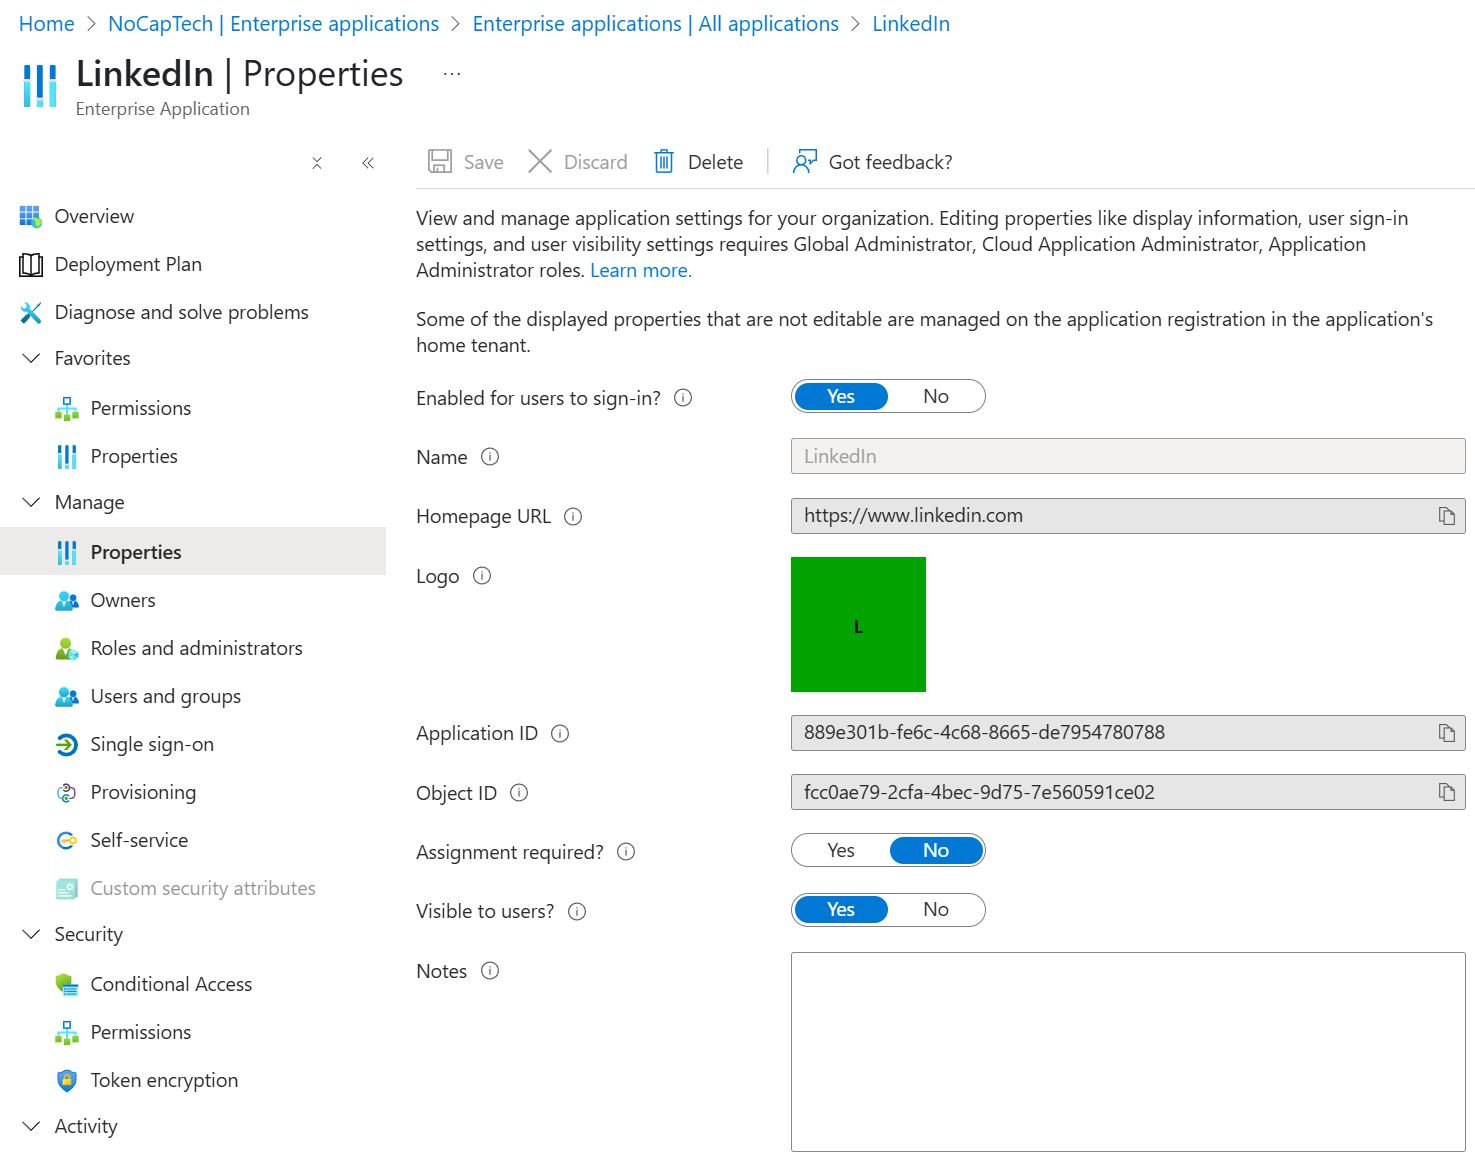The image size is (1475, 1157).
Task: Collapse the Activity section chevron
Action: pos(31,1126)
